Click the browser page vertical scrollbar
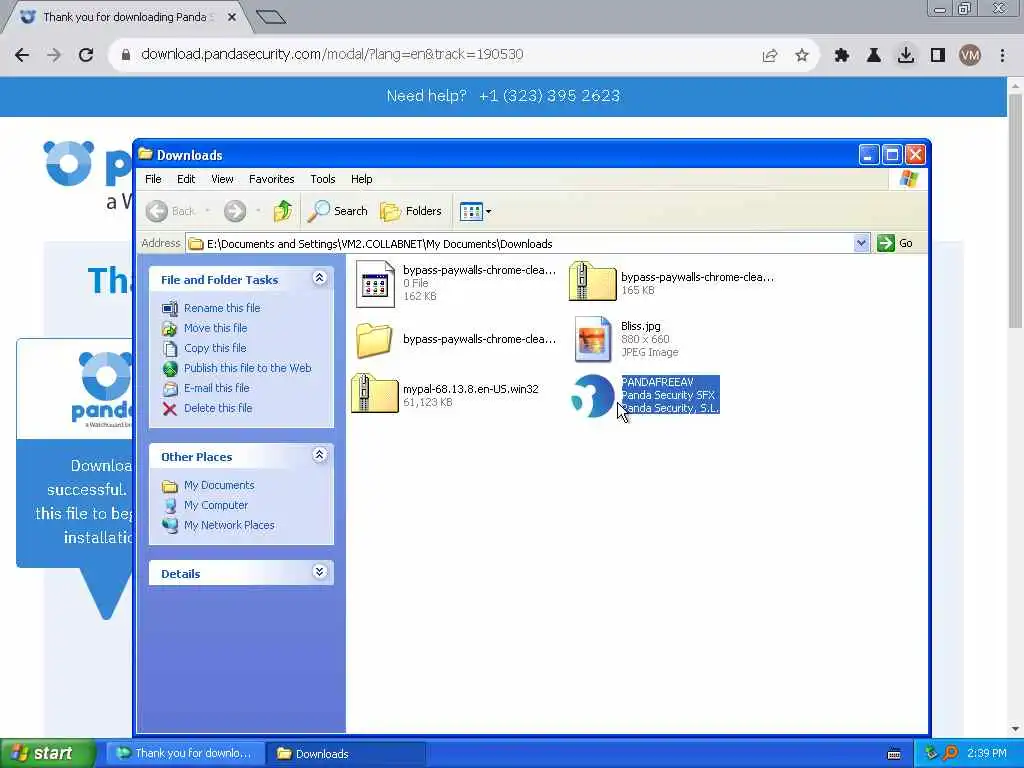 (1015, 209)
